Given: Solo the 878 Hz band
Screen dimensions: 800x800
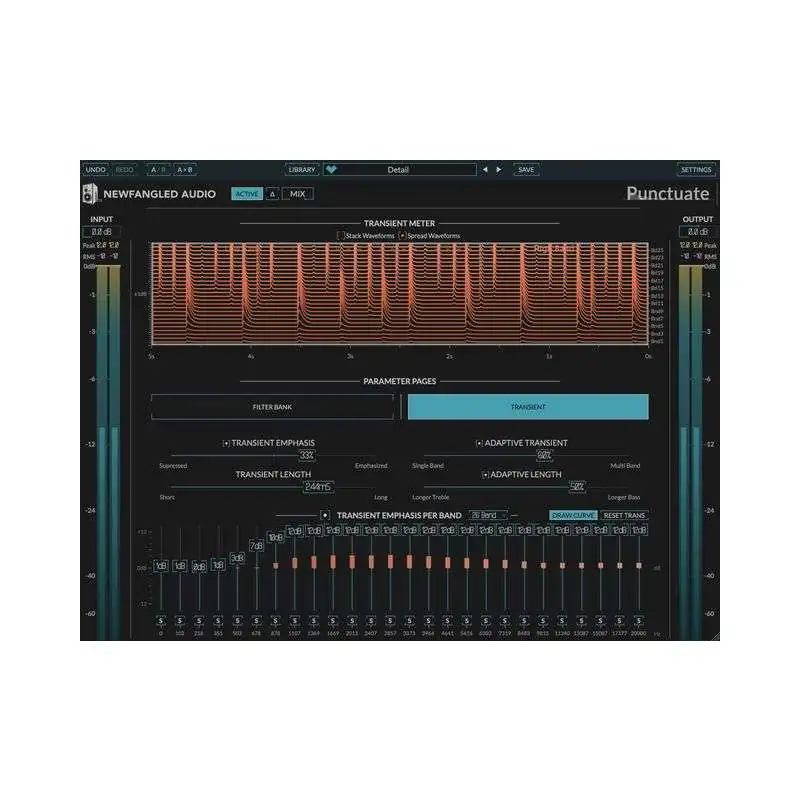Looking at the screenshot, I should pos(276,621).
